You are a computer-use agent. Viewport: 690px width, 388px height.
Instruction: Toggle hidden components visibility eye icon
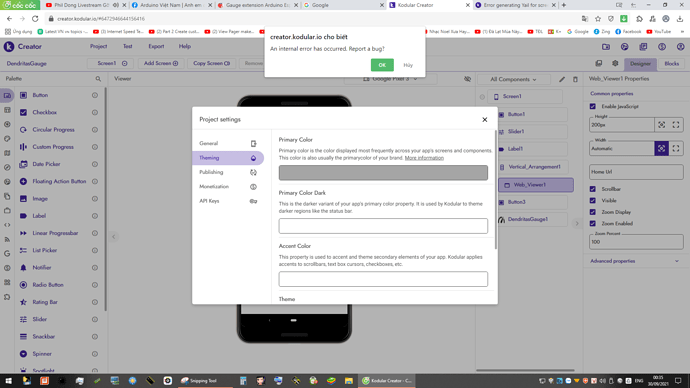pyautogui.click(x=467, y=79)
